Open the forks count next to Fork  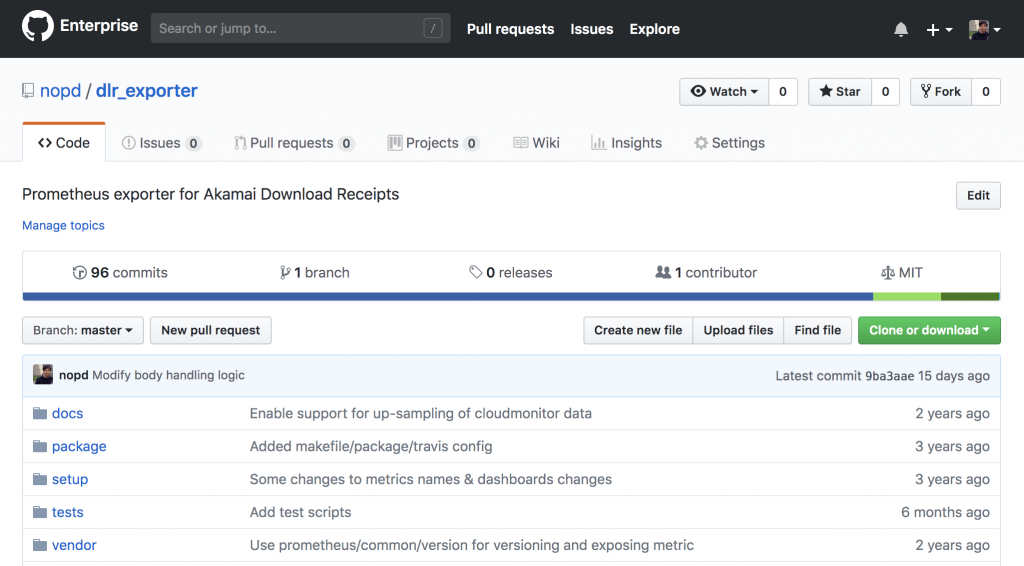click(x=985, y=92)
